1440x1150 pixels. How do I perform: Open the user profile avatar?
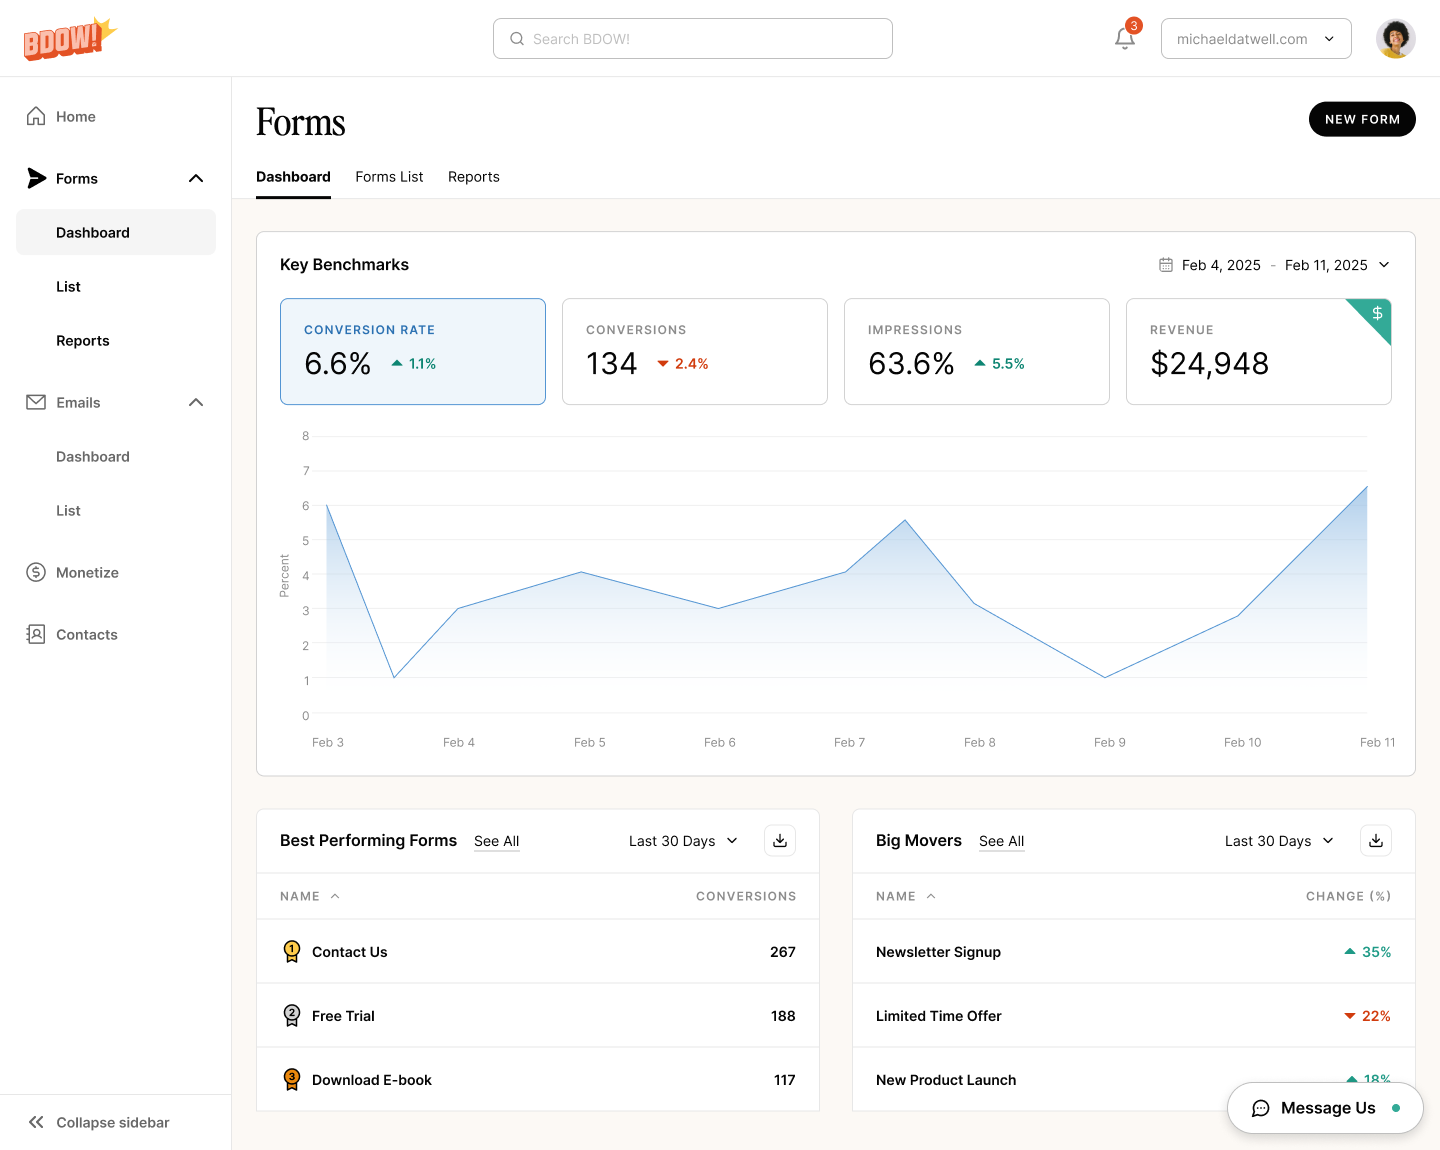click(1395, 39)
